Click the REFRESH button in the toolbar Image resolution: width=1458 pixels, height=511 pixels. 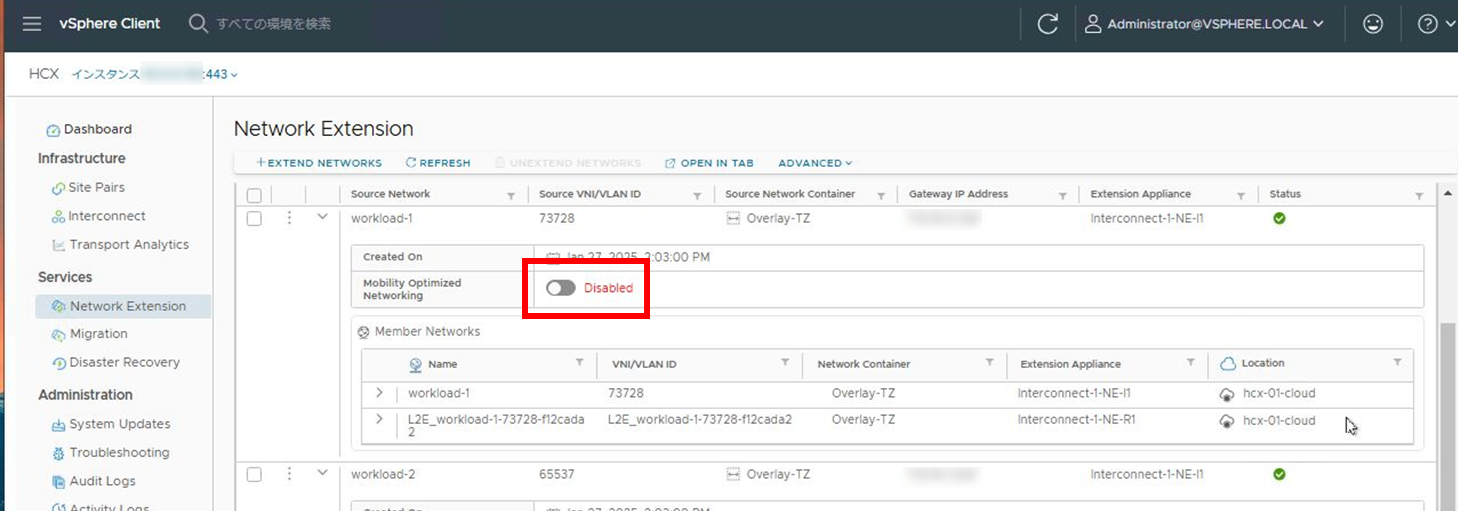[438, 163]
